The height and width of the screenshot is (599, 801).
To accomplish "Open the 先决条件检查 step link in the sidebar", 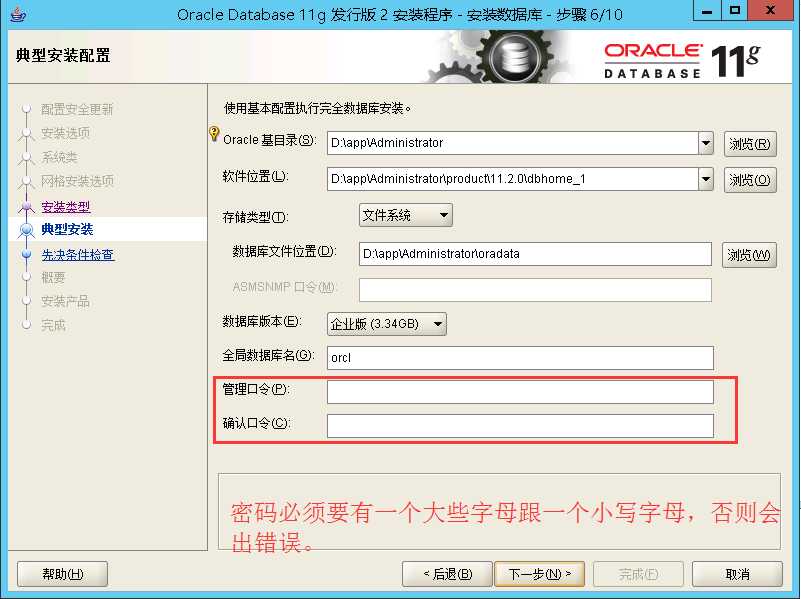I will 78,254.
